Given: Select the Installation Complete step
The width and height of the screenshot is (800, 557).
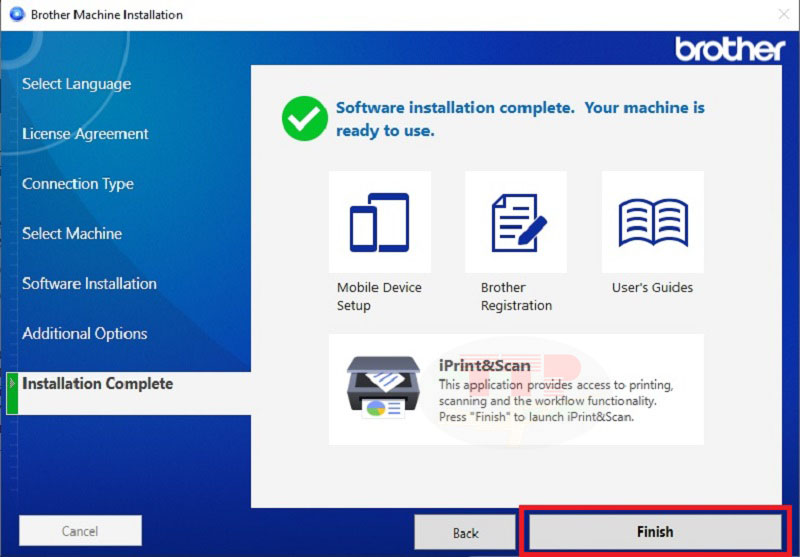Looking at the screenshot, I should pyautogui.click(x=97, y=384).
